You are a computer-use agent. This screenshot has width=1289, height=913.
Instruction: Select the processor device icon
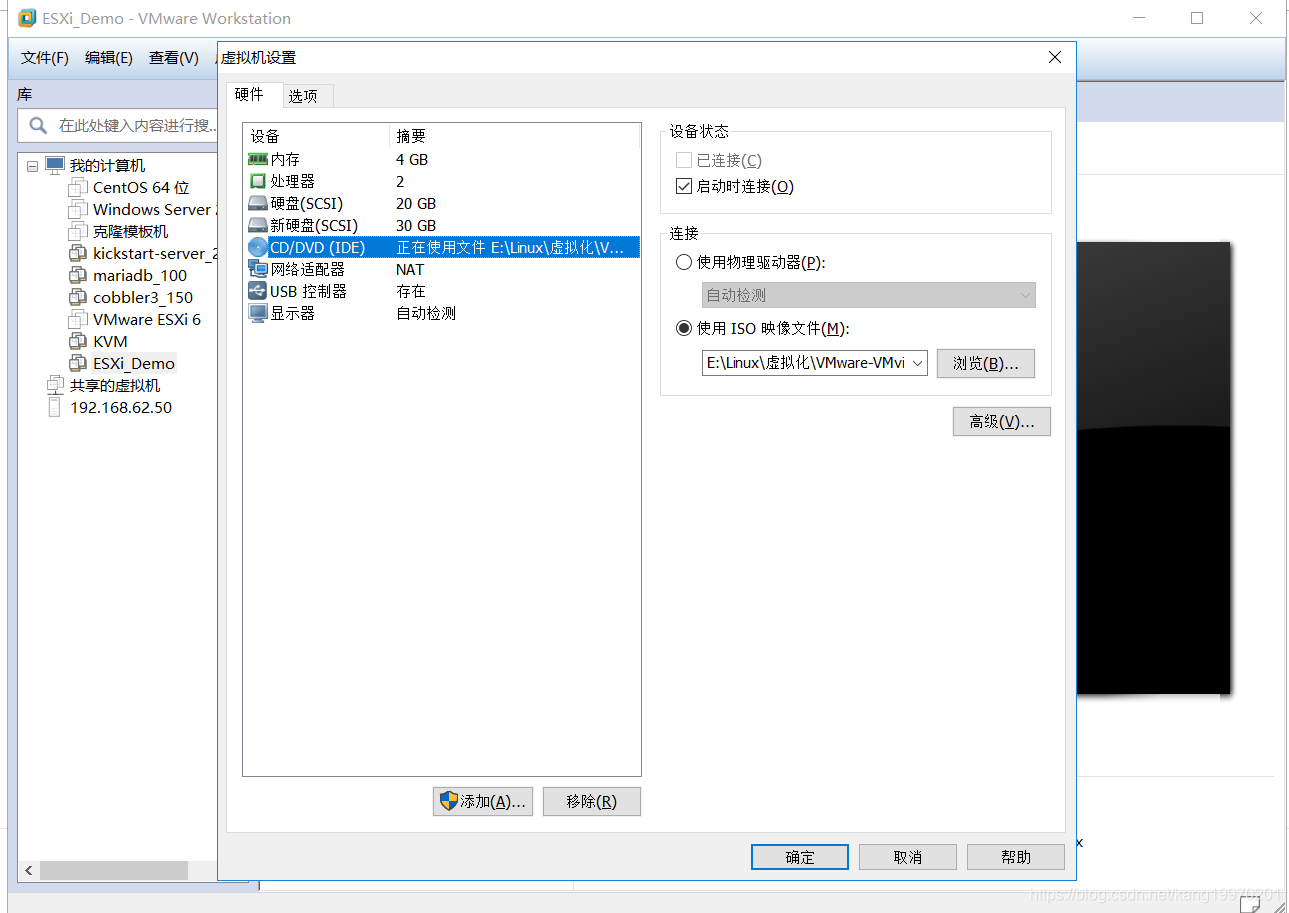pos(257,181)
